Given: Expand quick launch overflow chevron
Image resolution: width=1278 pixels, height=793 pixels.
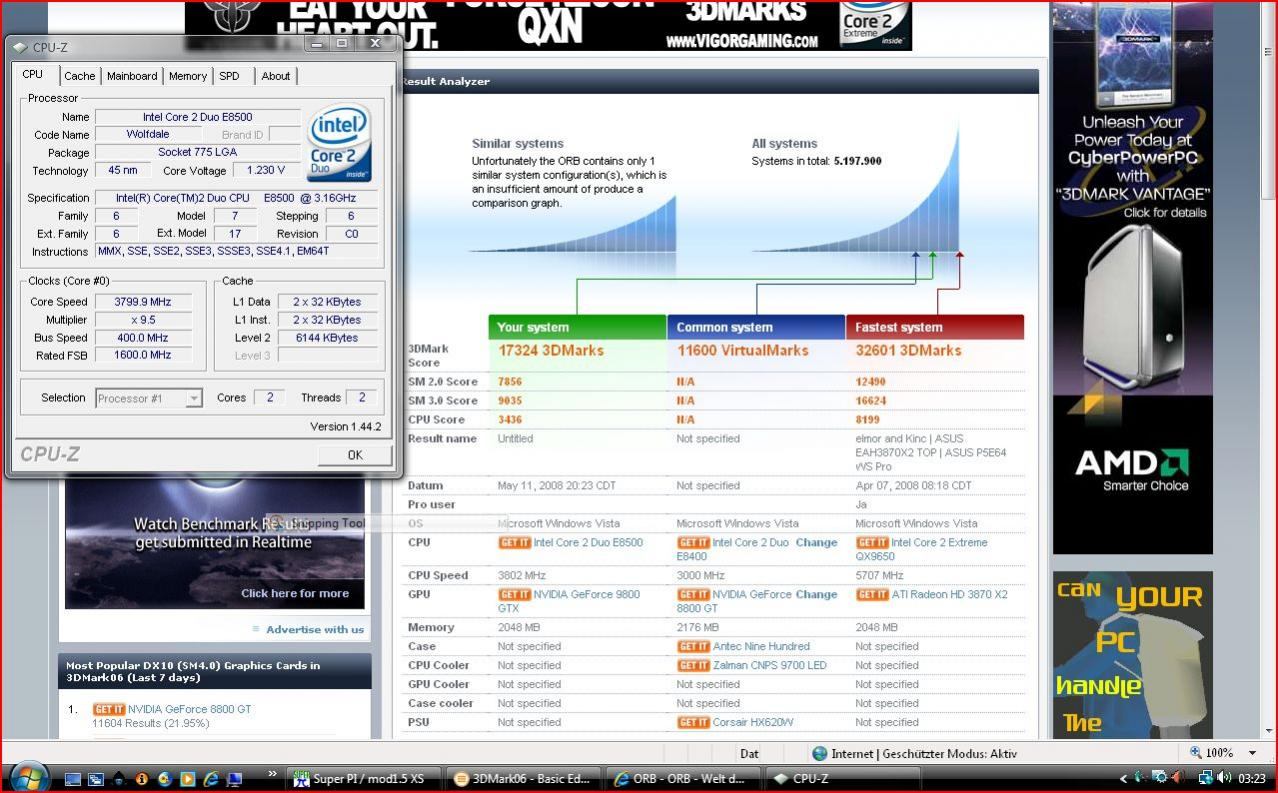Looking at the screenshot, I should click(x=273, y=773).
